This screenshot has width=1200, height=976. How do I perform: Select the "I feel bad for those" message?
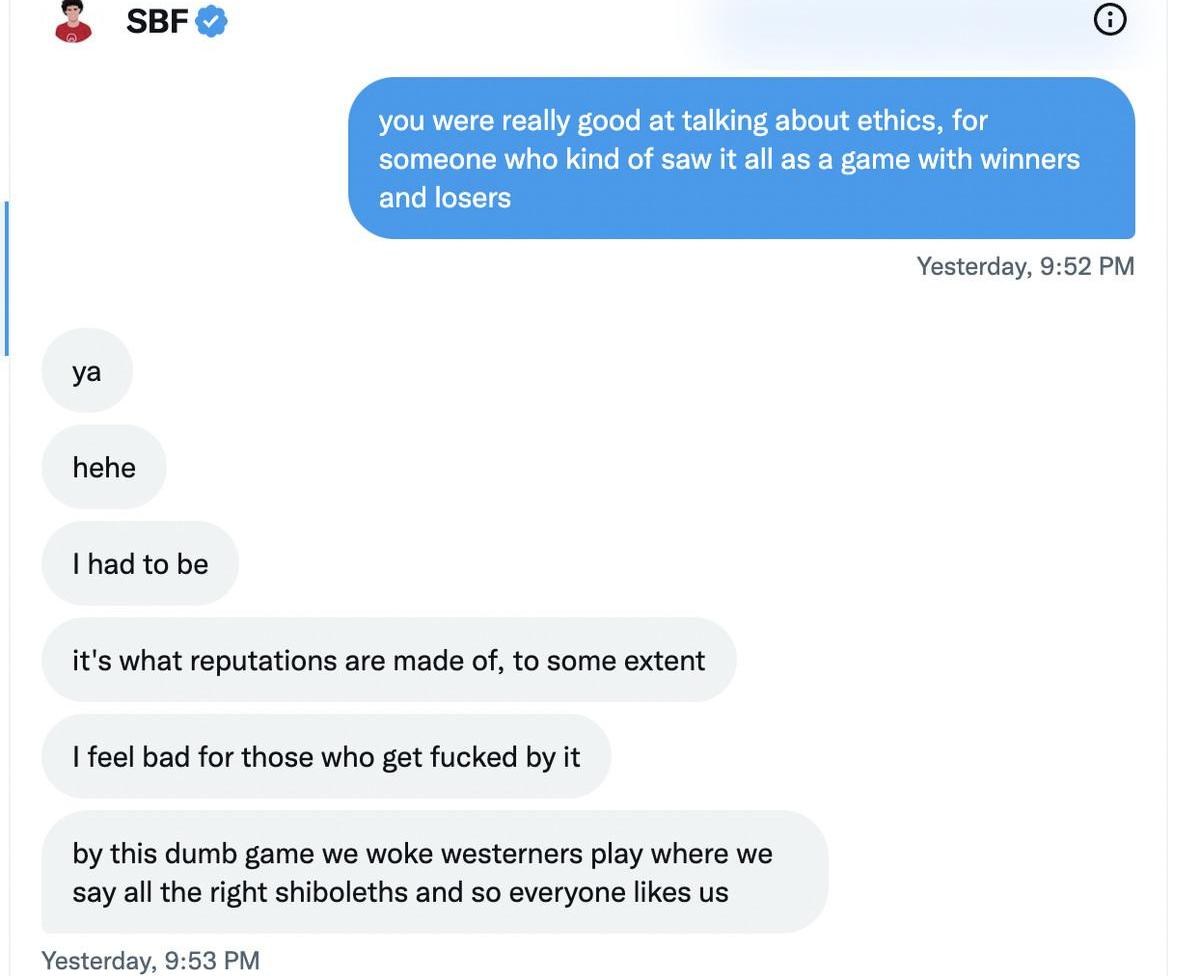(326, 757)
